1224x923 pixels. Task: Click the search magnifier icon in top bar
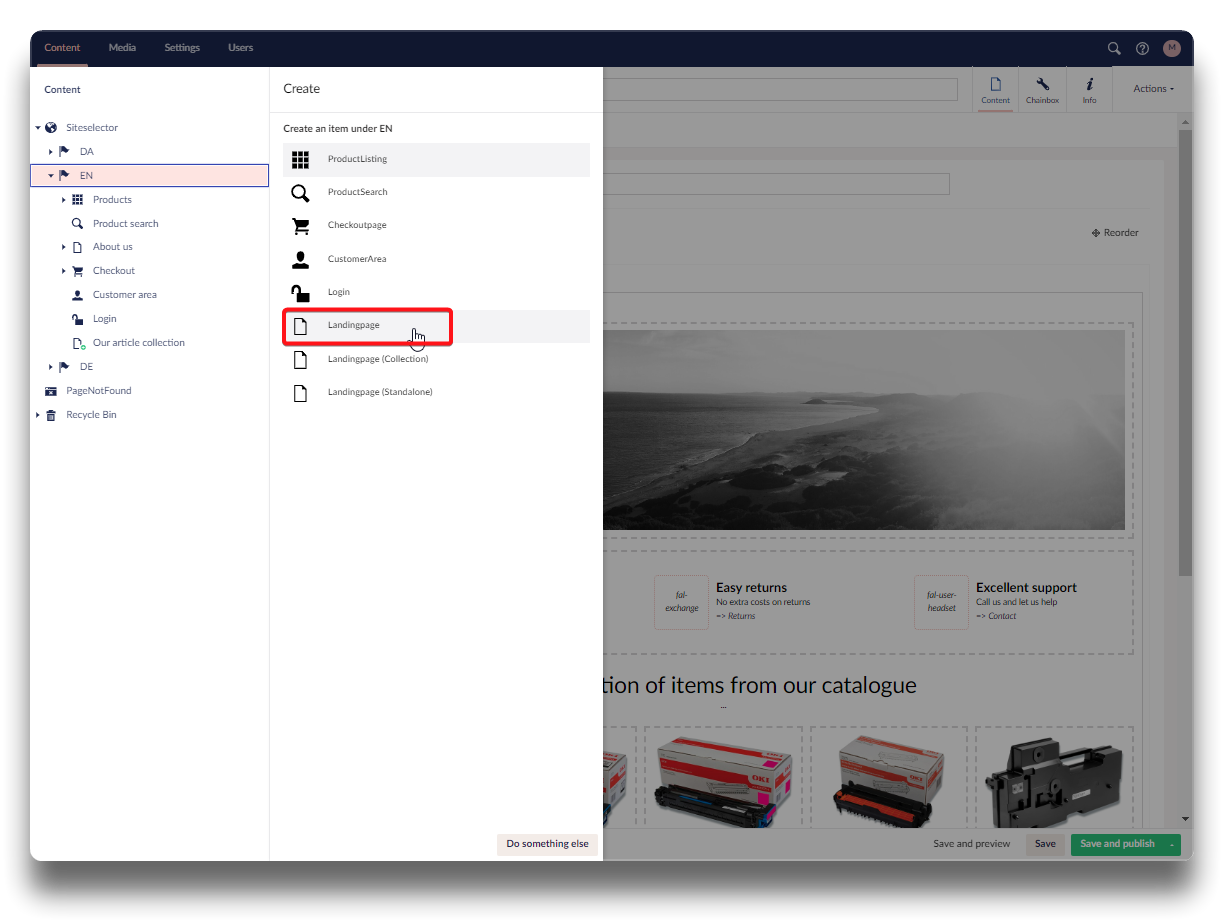(1114, 48)
